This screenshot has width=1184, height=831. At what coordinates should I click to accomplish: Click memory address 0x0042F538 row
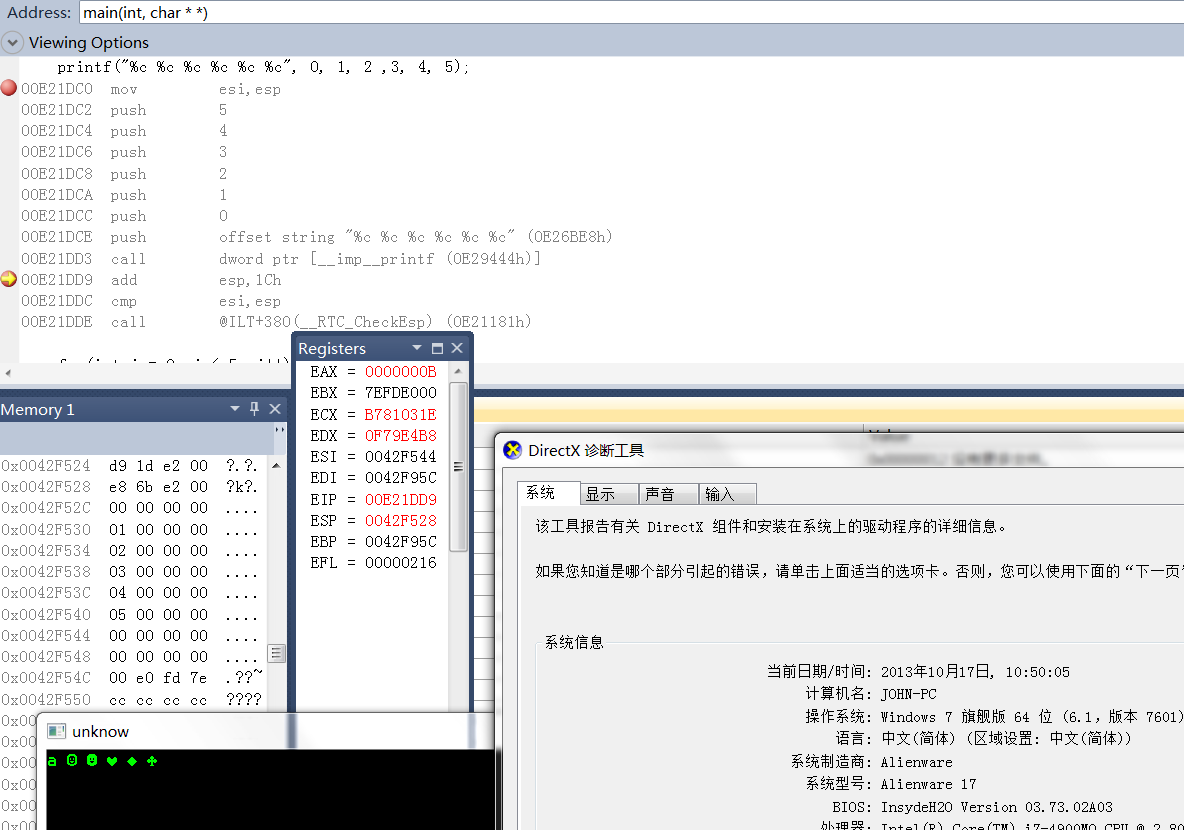tap(132, 572)
